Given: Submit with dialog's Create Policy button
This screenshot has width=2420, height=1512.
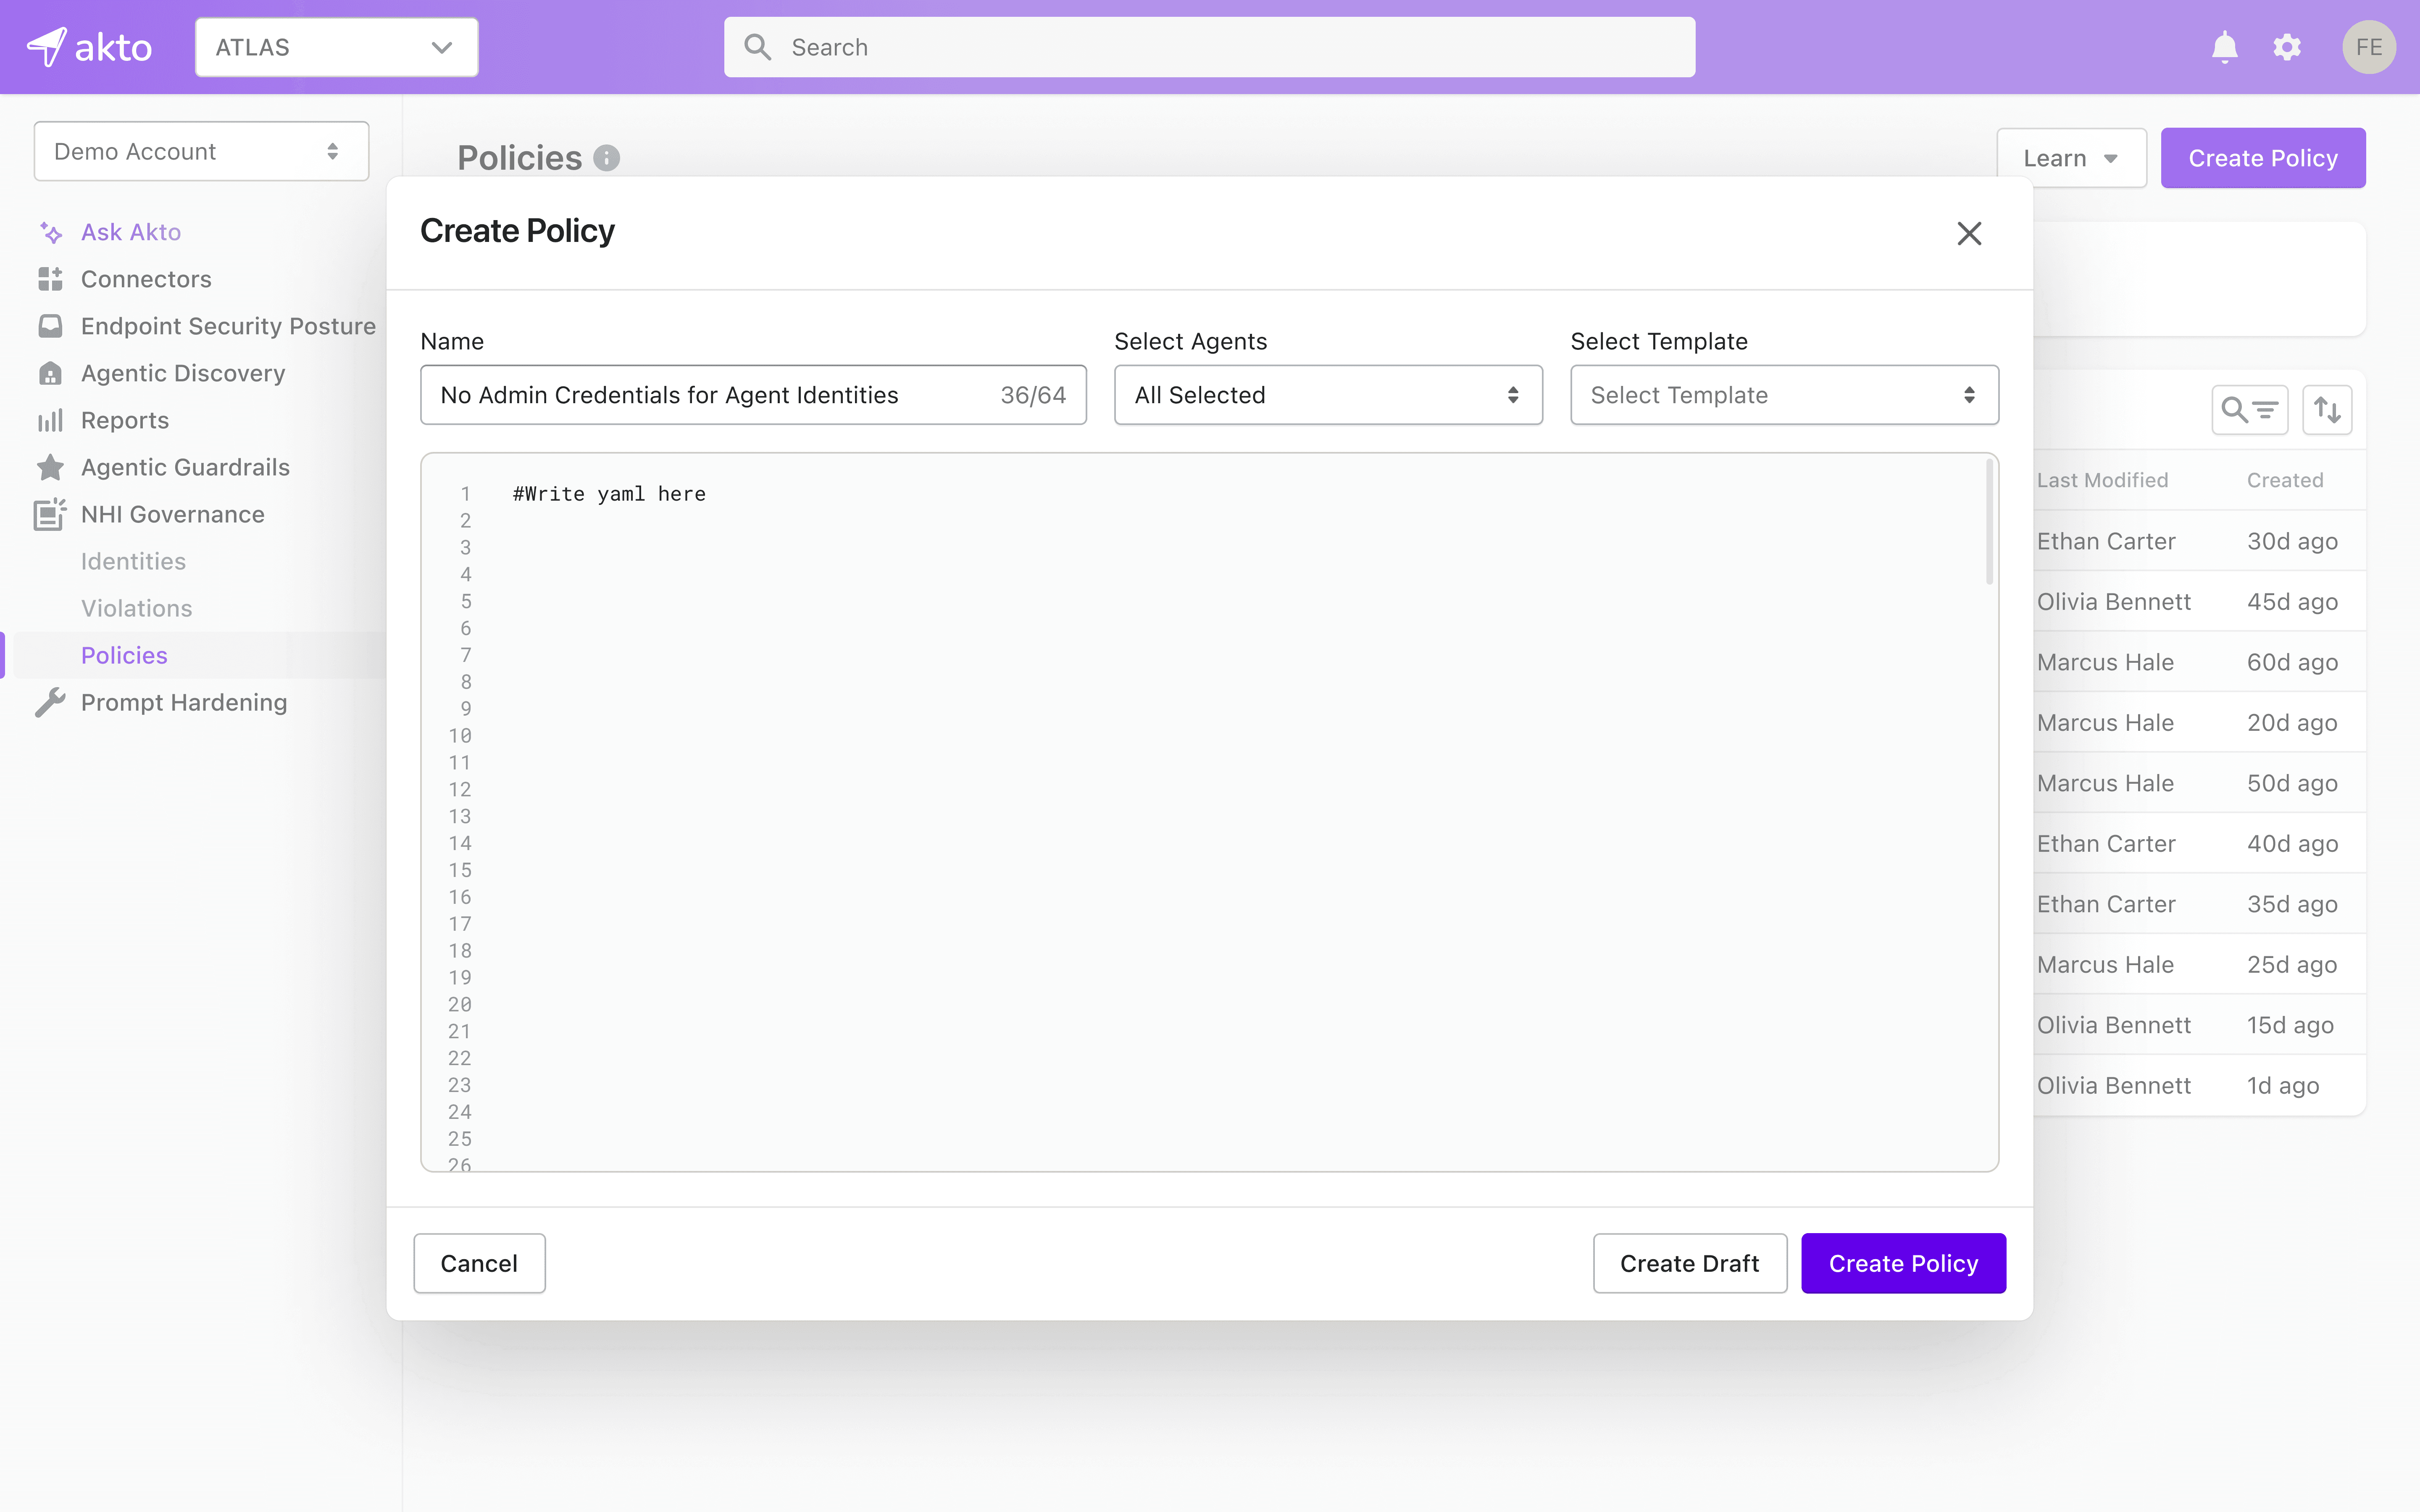Looking at the screenshot, I should click(x=1903, y=1263).
